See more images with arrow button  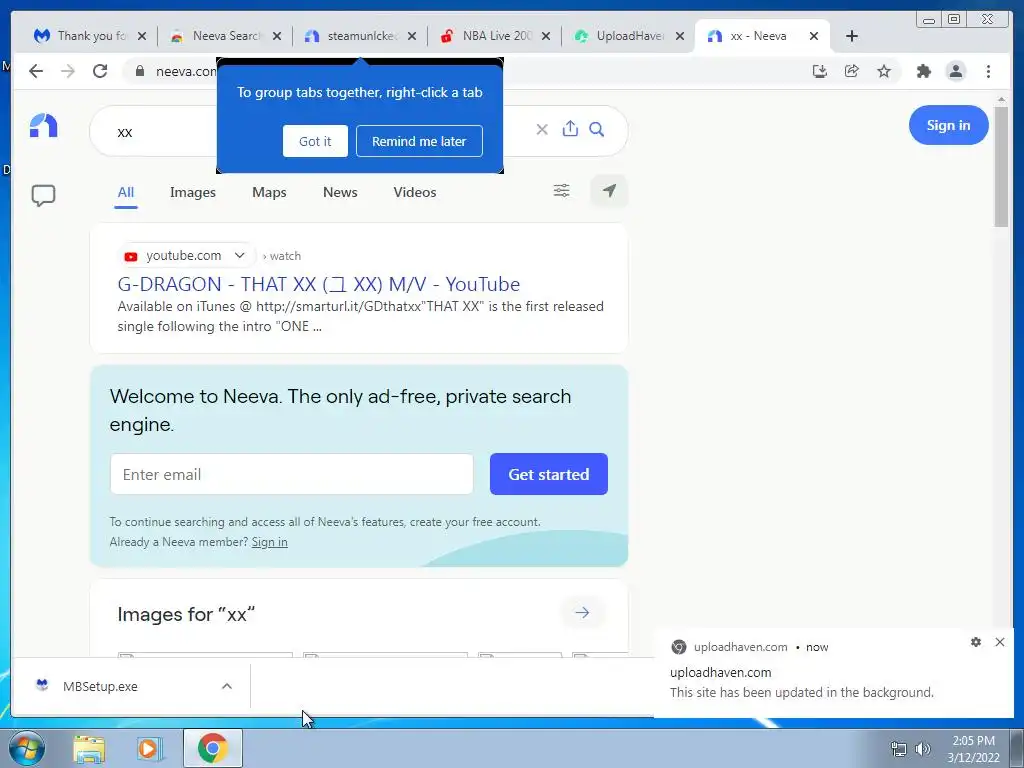[582, 613]
